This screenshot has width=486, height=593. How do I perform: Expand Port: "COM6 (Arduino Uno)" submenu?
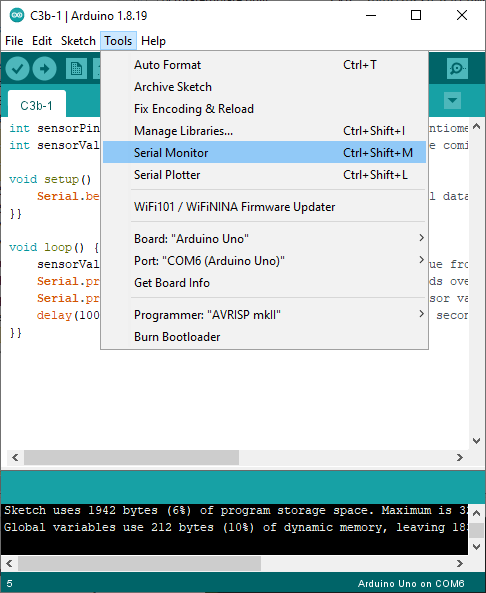click(264, 261)
